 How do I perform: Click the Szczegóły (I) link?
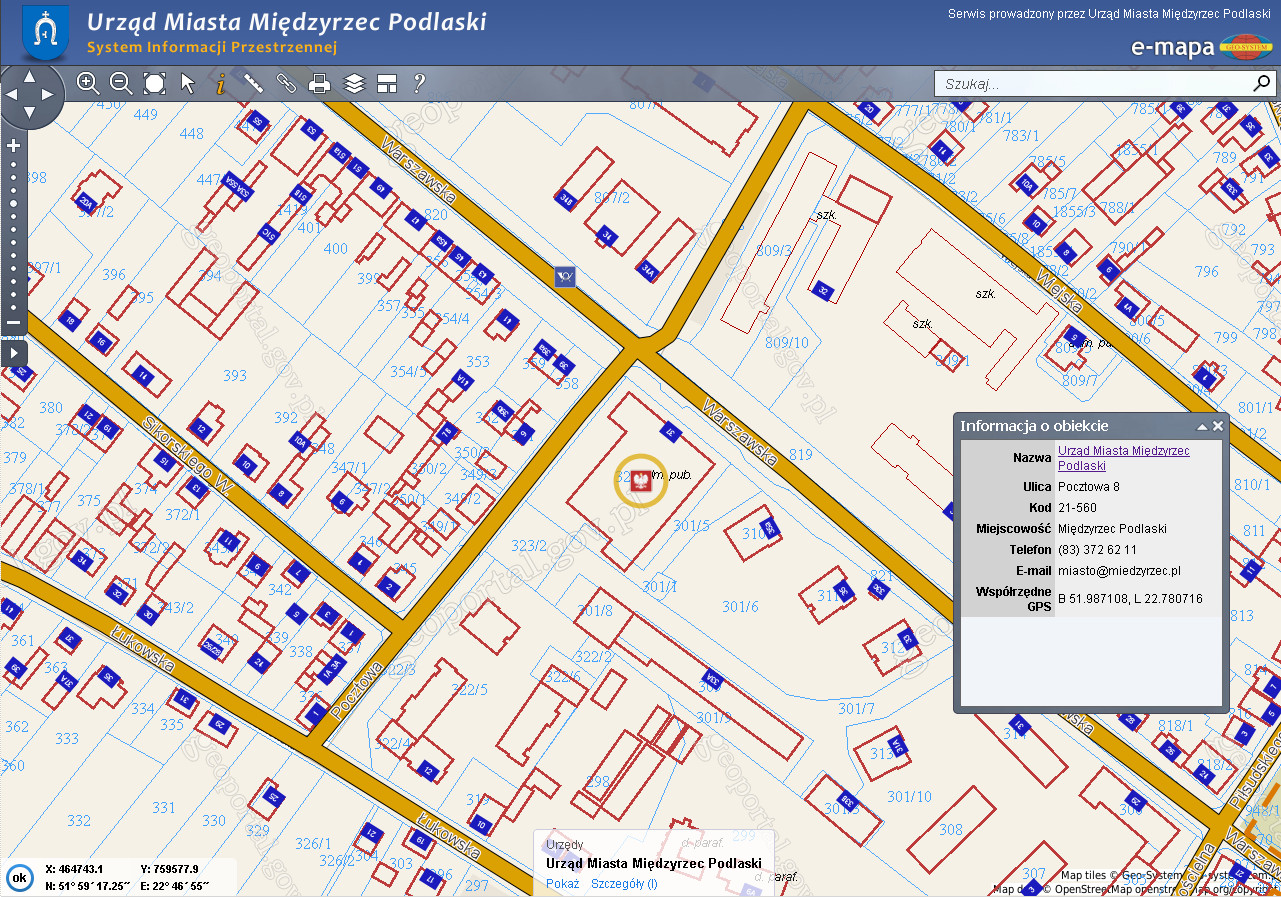(624, 883)
